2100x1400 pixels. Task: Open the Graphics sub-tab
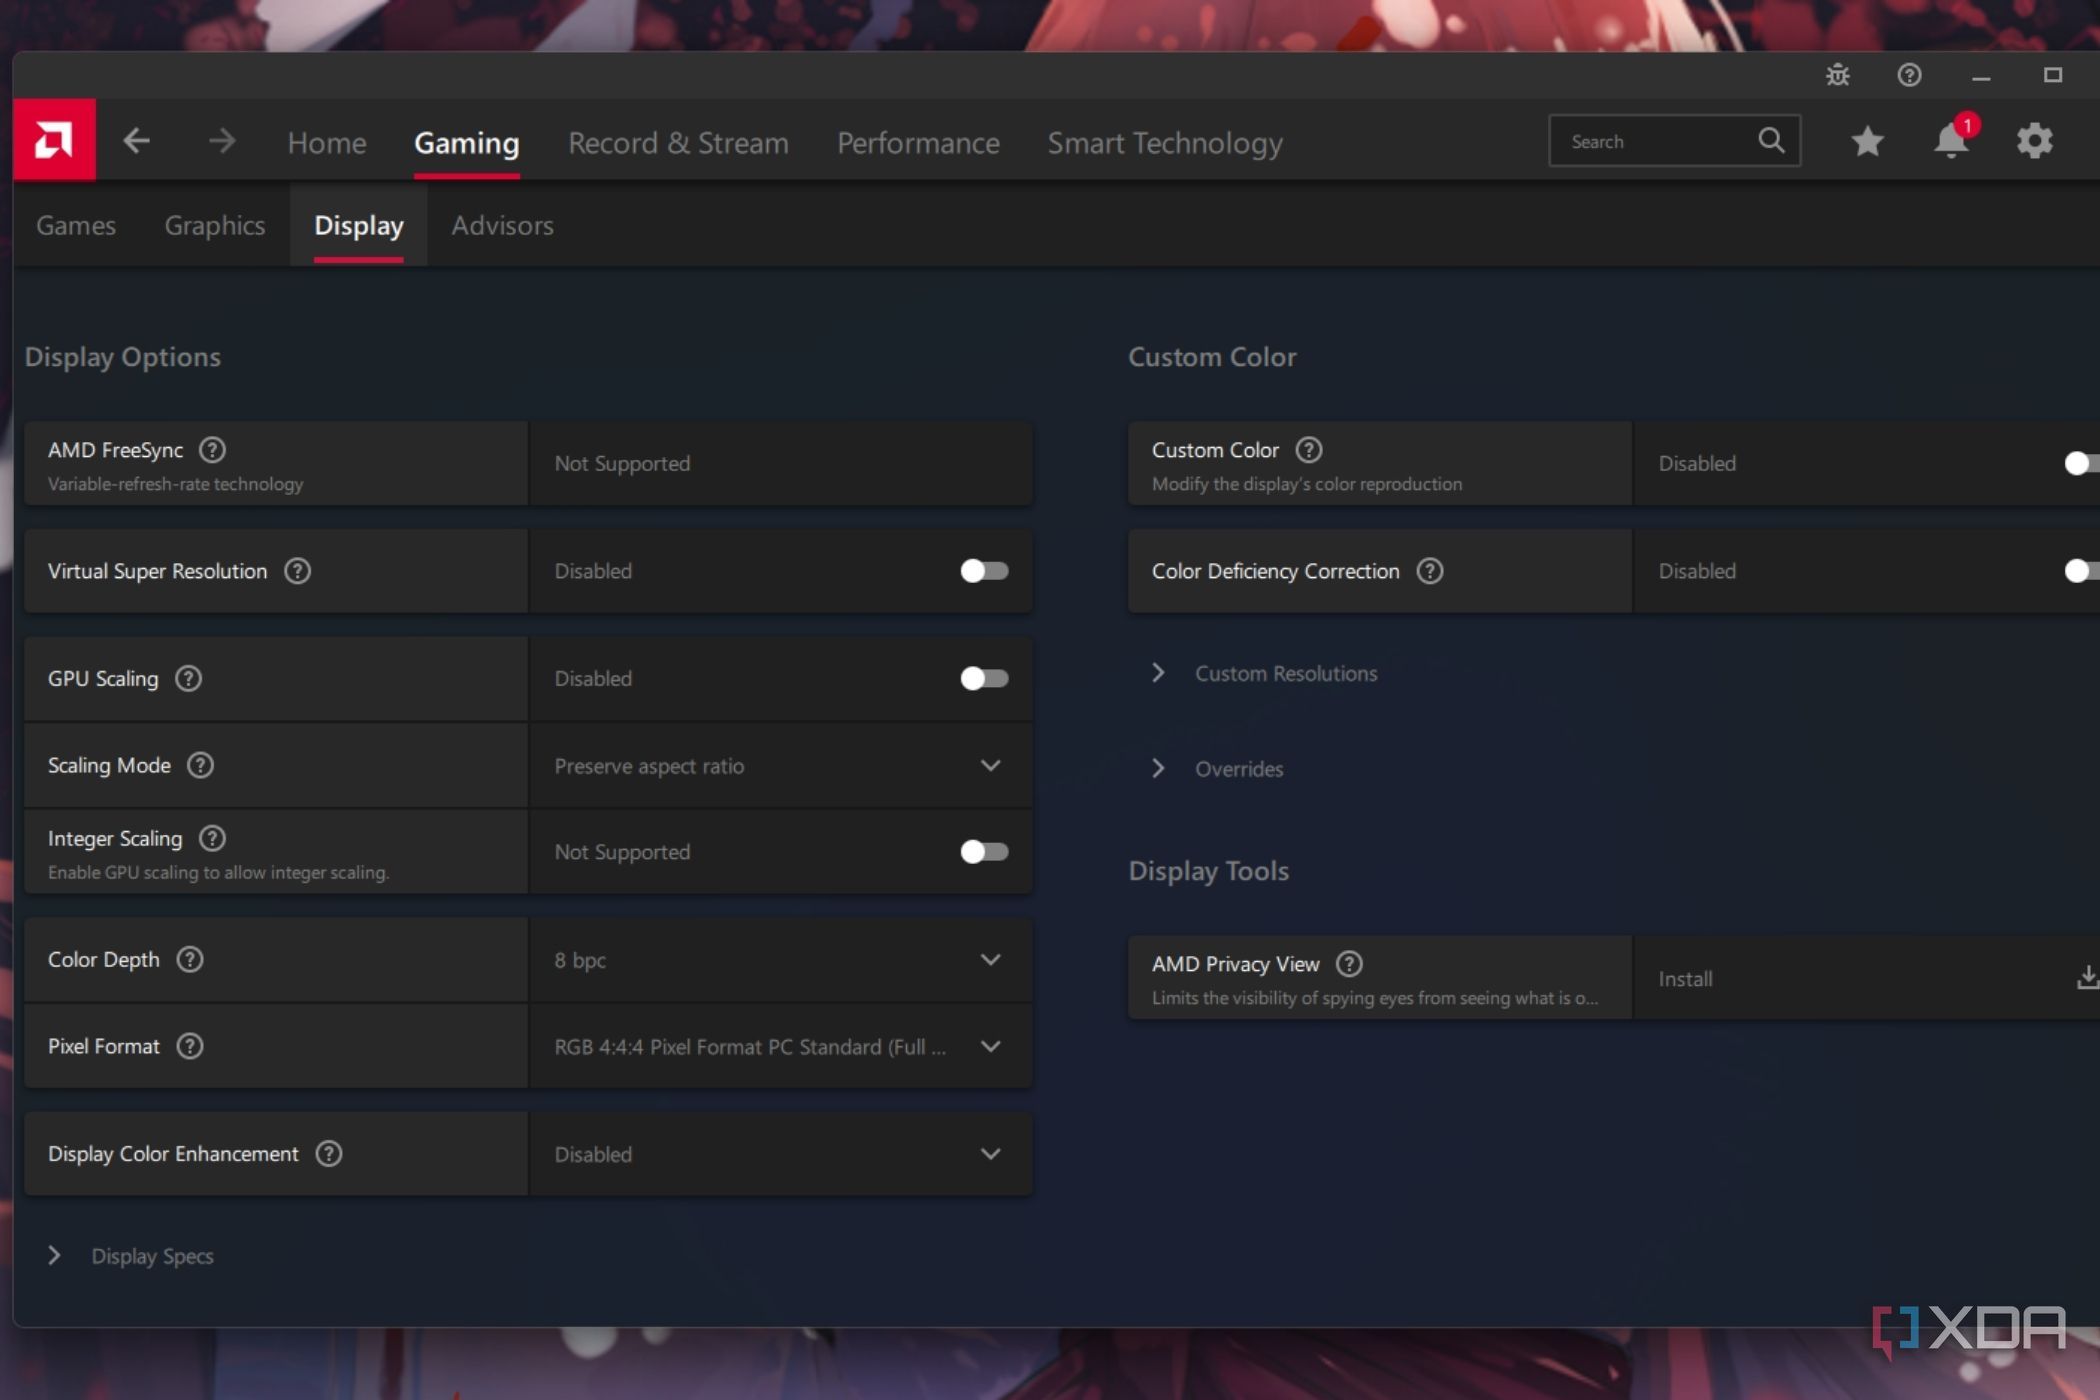pyautogui.click(x=215, y=226)
